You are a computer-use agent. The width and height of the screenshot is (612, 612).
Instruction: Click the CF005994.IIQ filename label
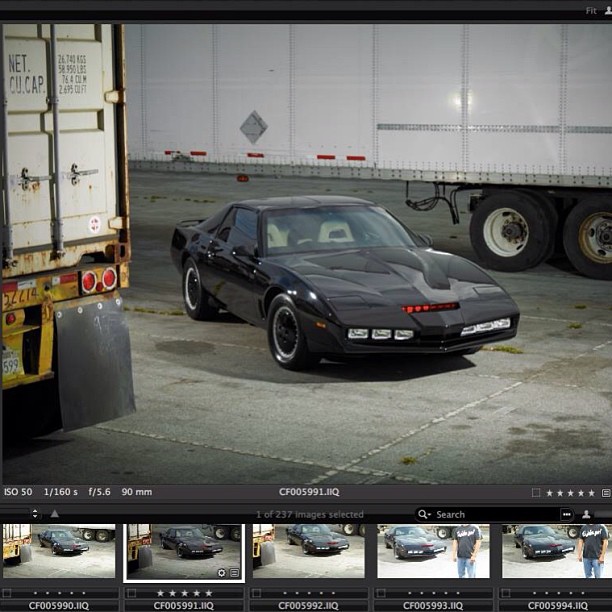point(558,606)
